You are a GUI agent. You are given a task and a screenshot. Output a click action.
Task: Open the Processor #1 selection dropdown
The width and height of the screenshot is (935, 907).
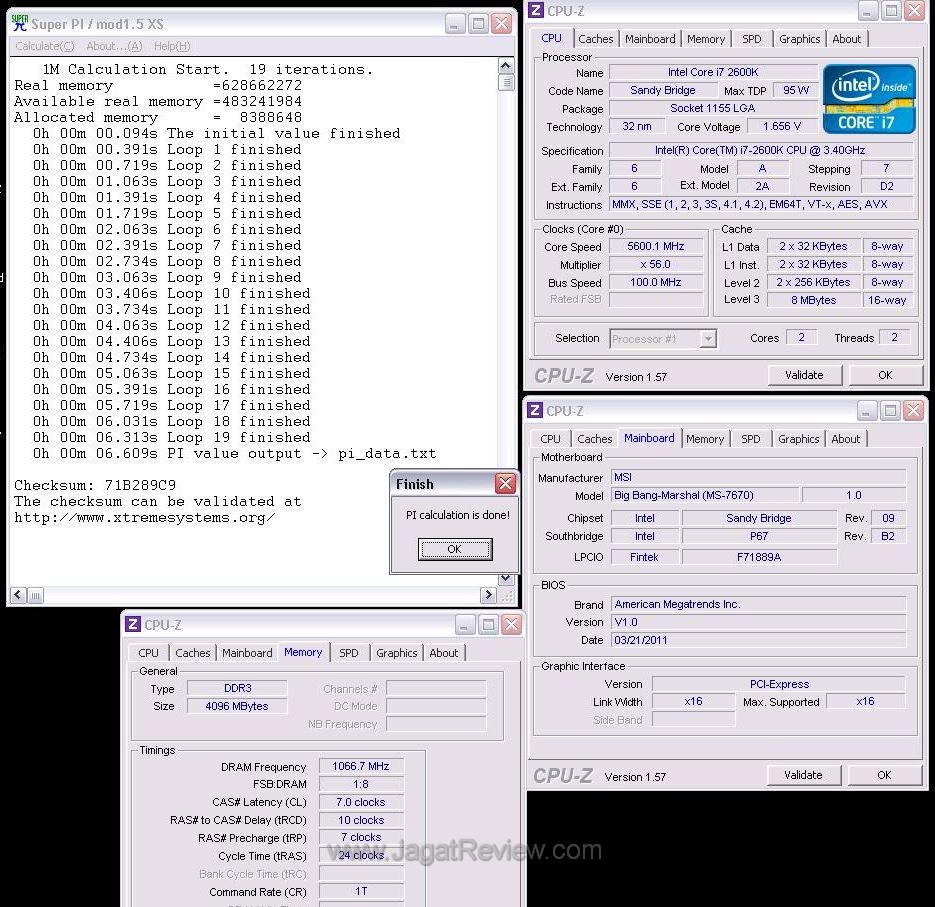708,339
